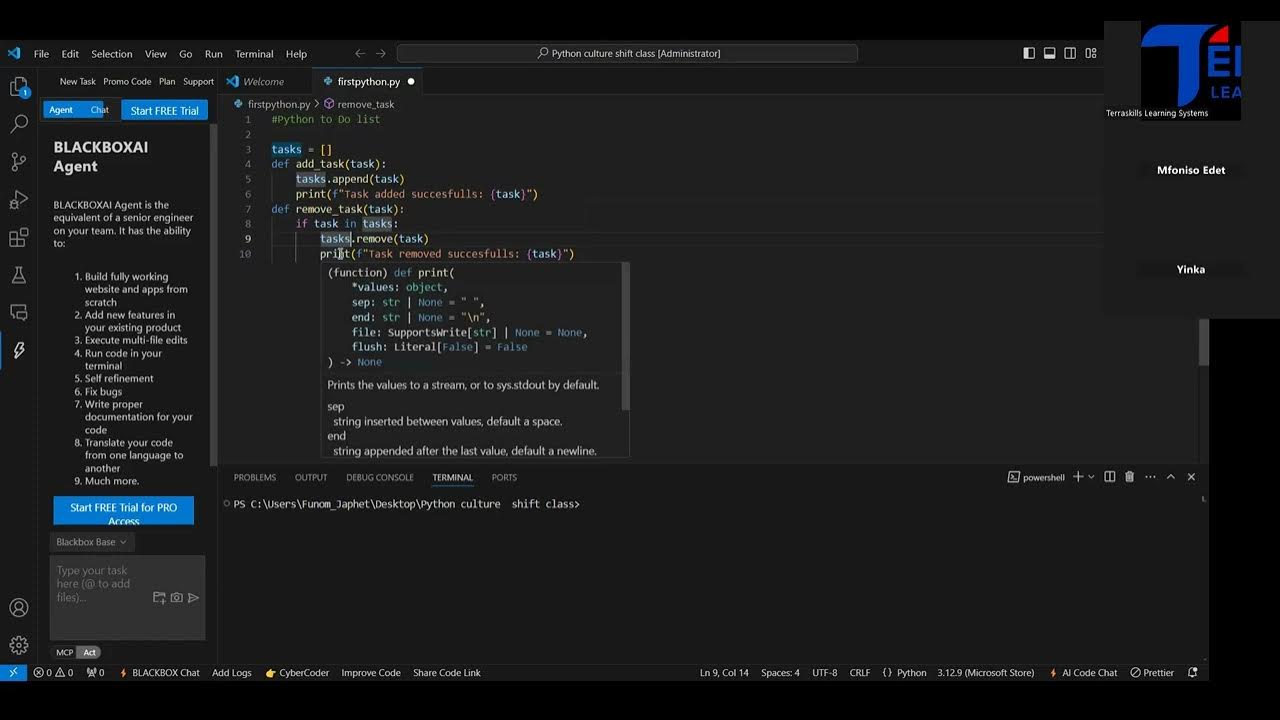Open the Testing flask view
Viewport: 1280px width, 720px height.
click(19, 275)
